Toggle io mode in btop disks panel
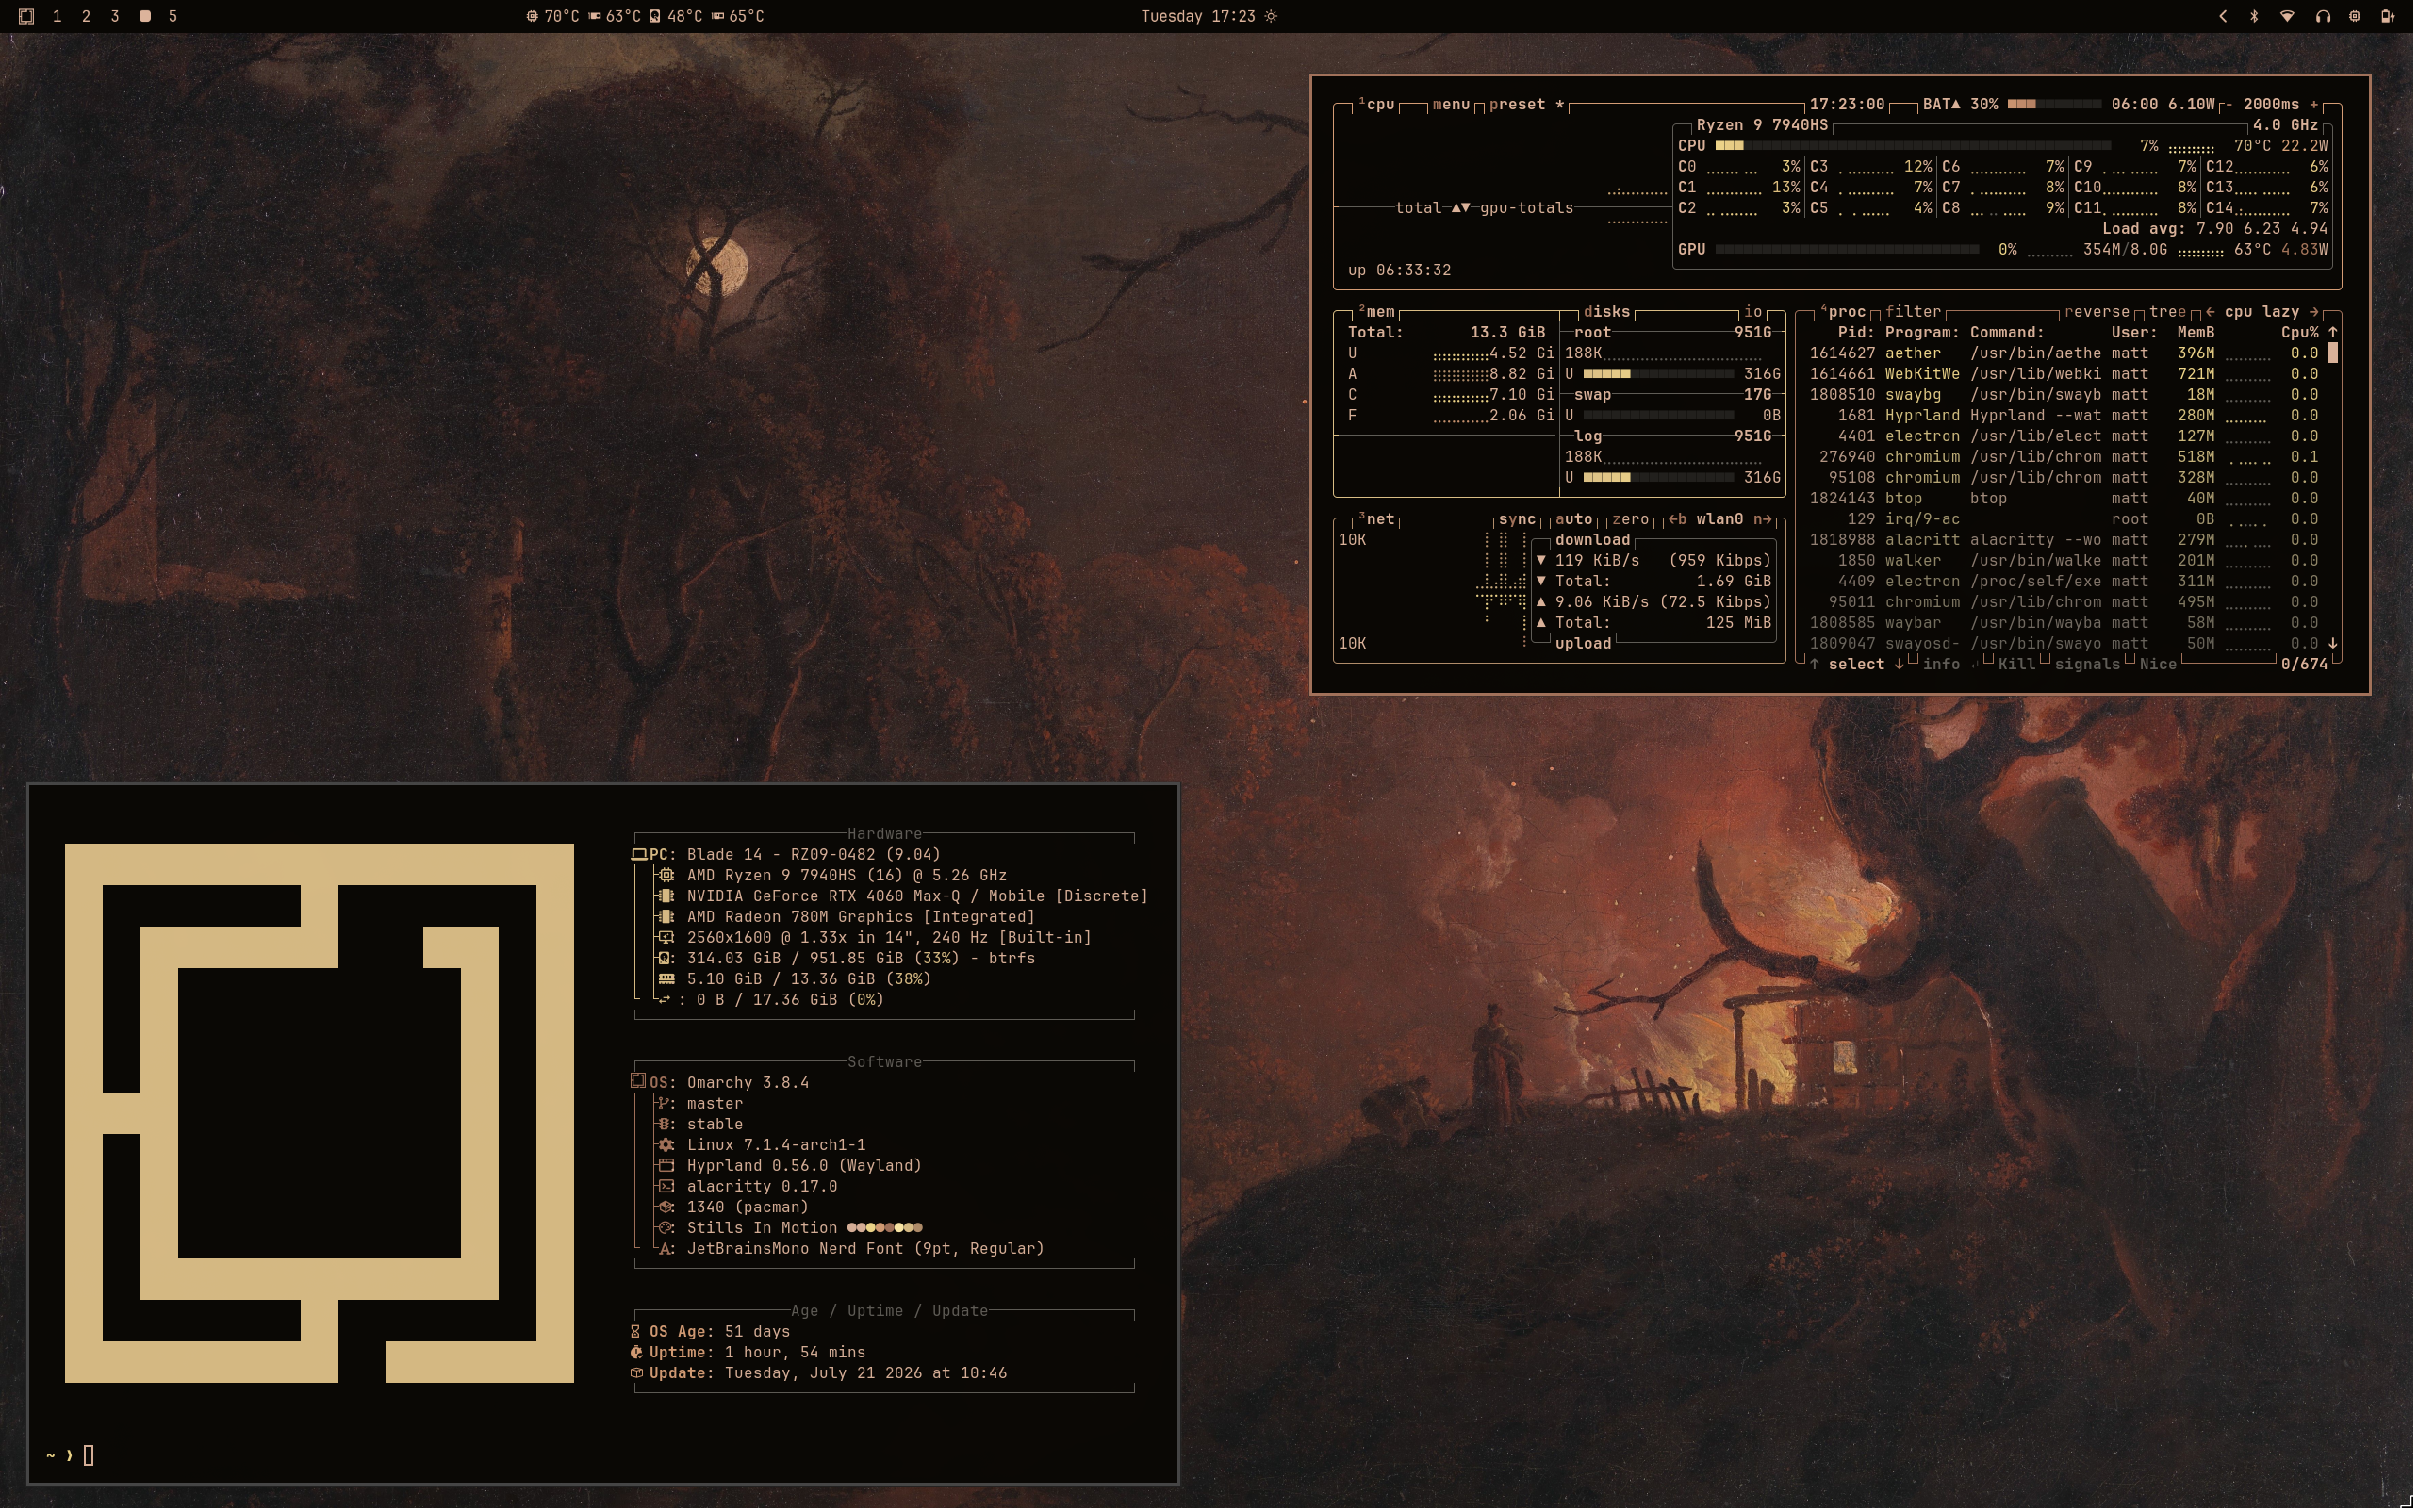The height and width of the screenshot is (1512, 2418). click(1755, 312)
